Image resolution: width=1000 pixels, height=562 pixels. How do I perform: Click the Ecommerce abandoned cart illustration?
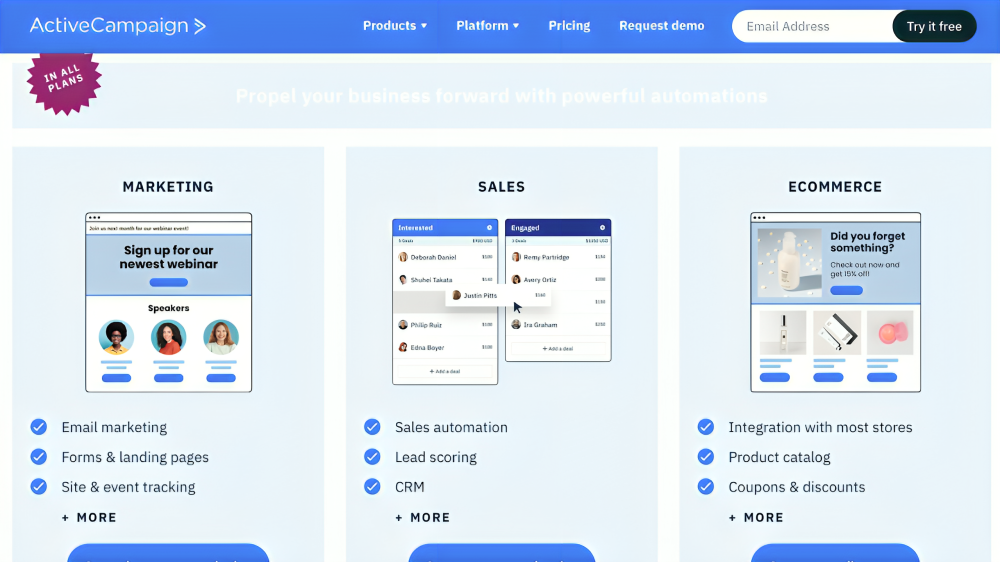[x=835, y=302]
